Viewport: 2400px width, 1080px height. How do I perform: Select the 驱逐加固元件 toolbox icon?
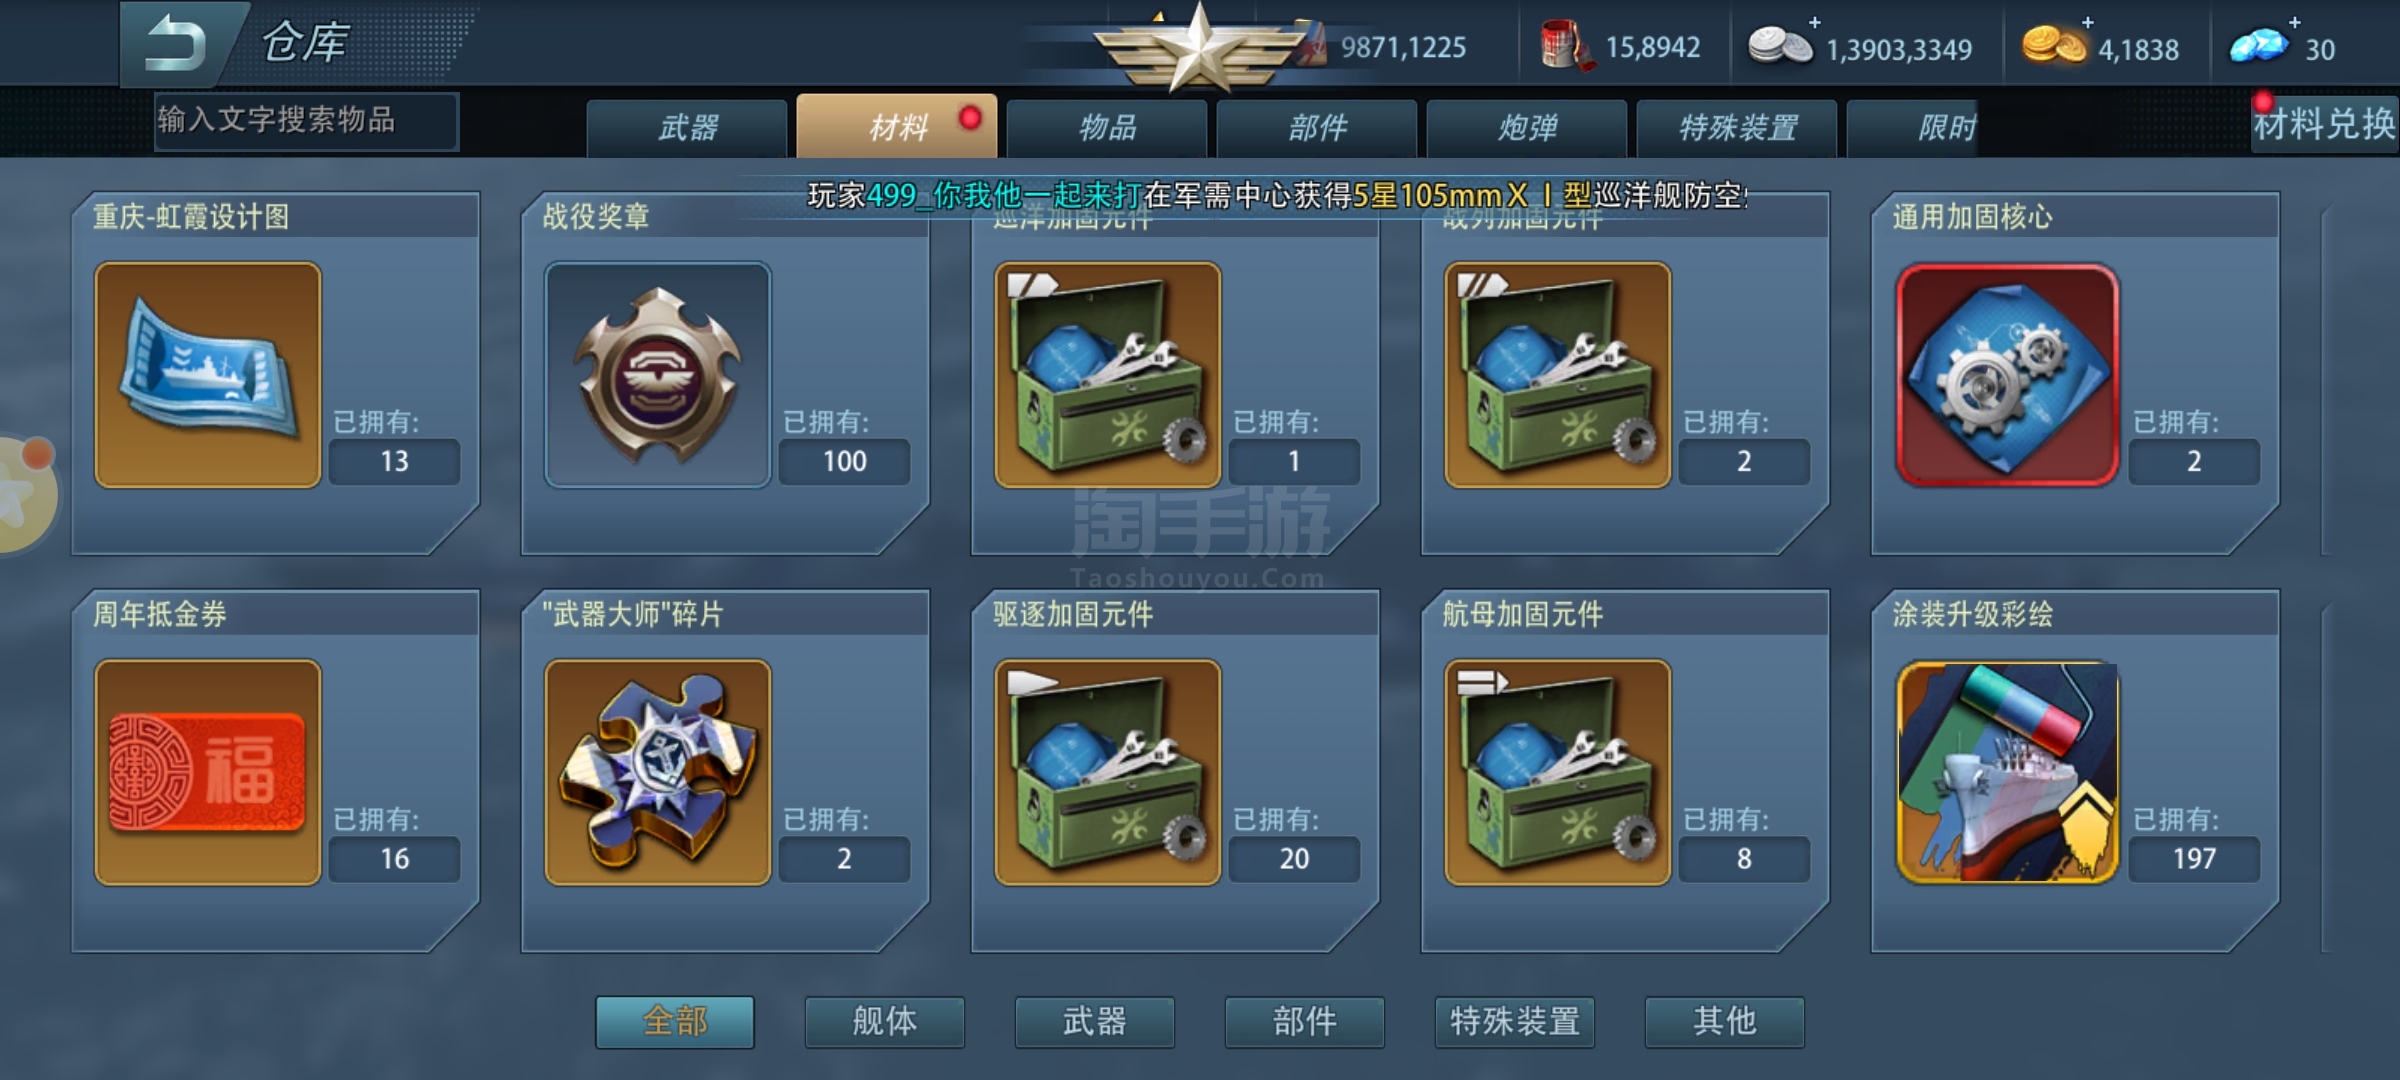point(1108,772)
